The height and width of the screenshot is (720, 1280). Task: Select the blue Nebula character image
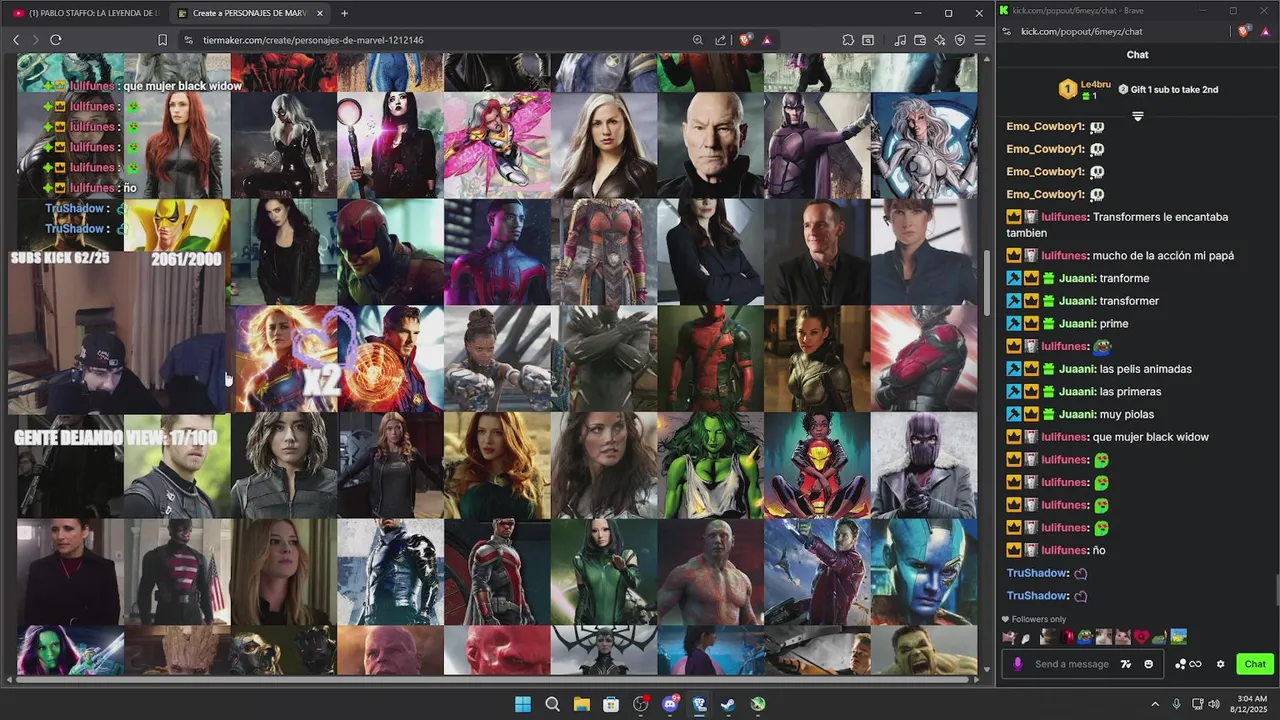(x=924, y=572)
